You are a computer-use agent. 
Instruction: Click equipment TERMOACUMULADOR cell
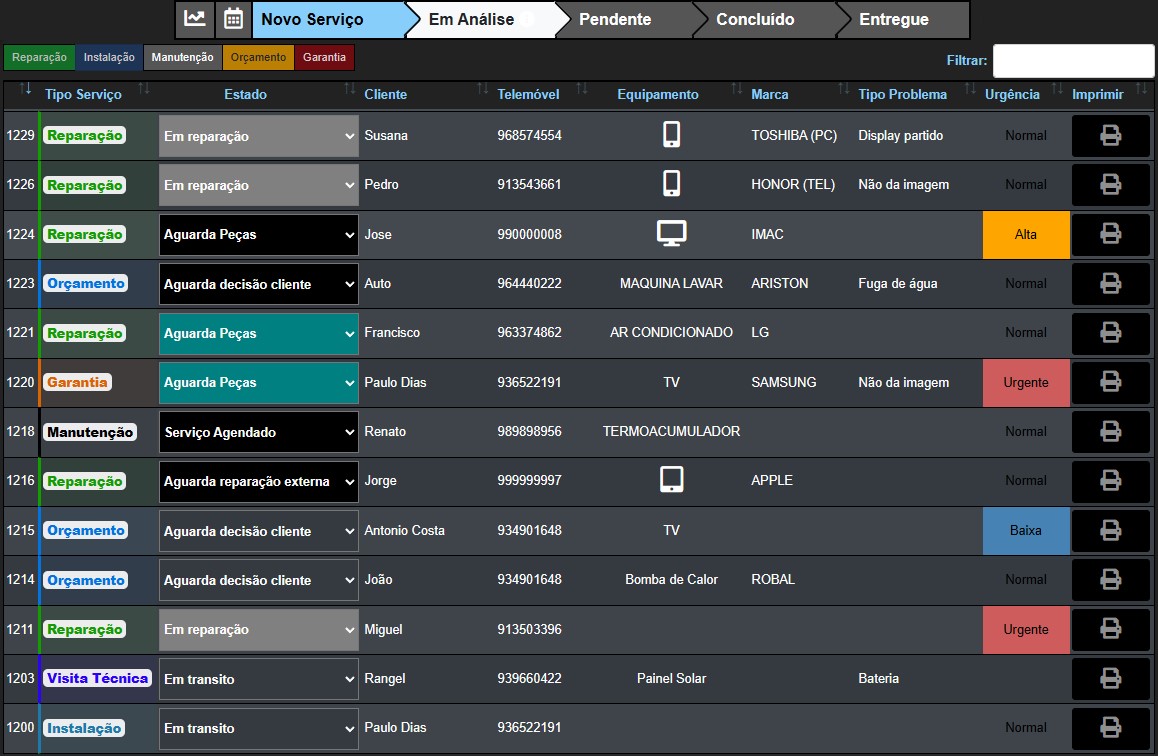671,431
